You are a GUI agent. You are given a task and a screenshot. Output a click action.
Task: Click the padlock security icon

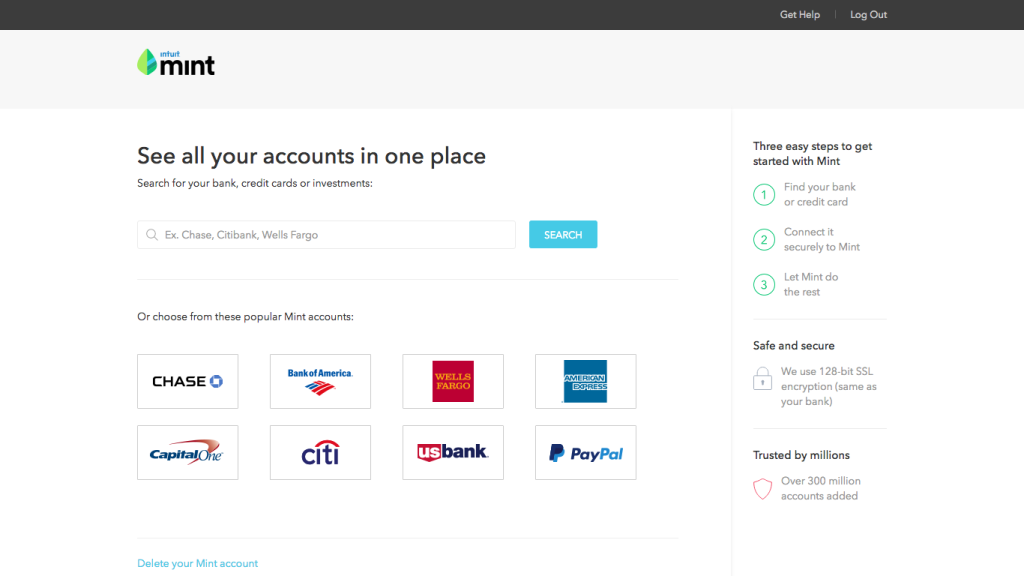coord(763,379)
